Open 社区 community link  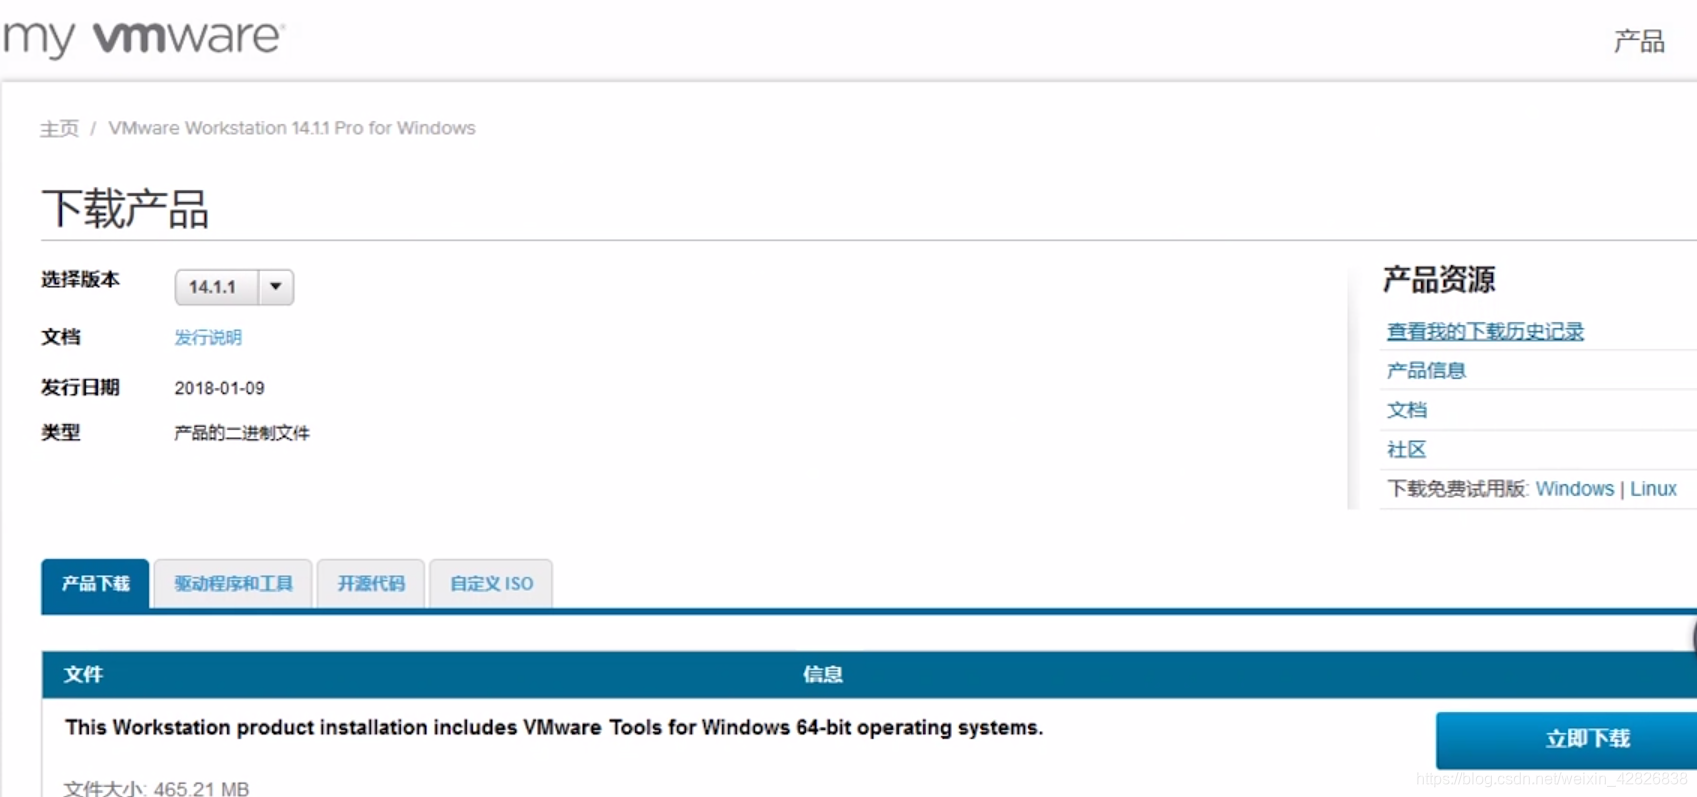coord(1406,449)
